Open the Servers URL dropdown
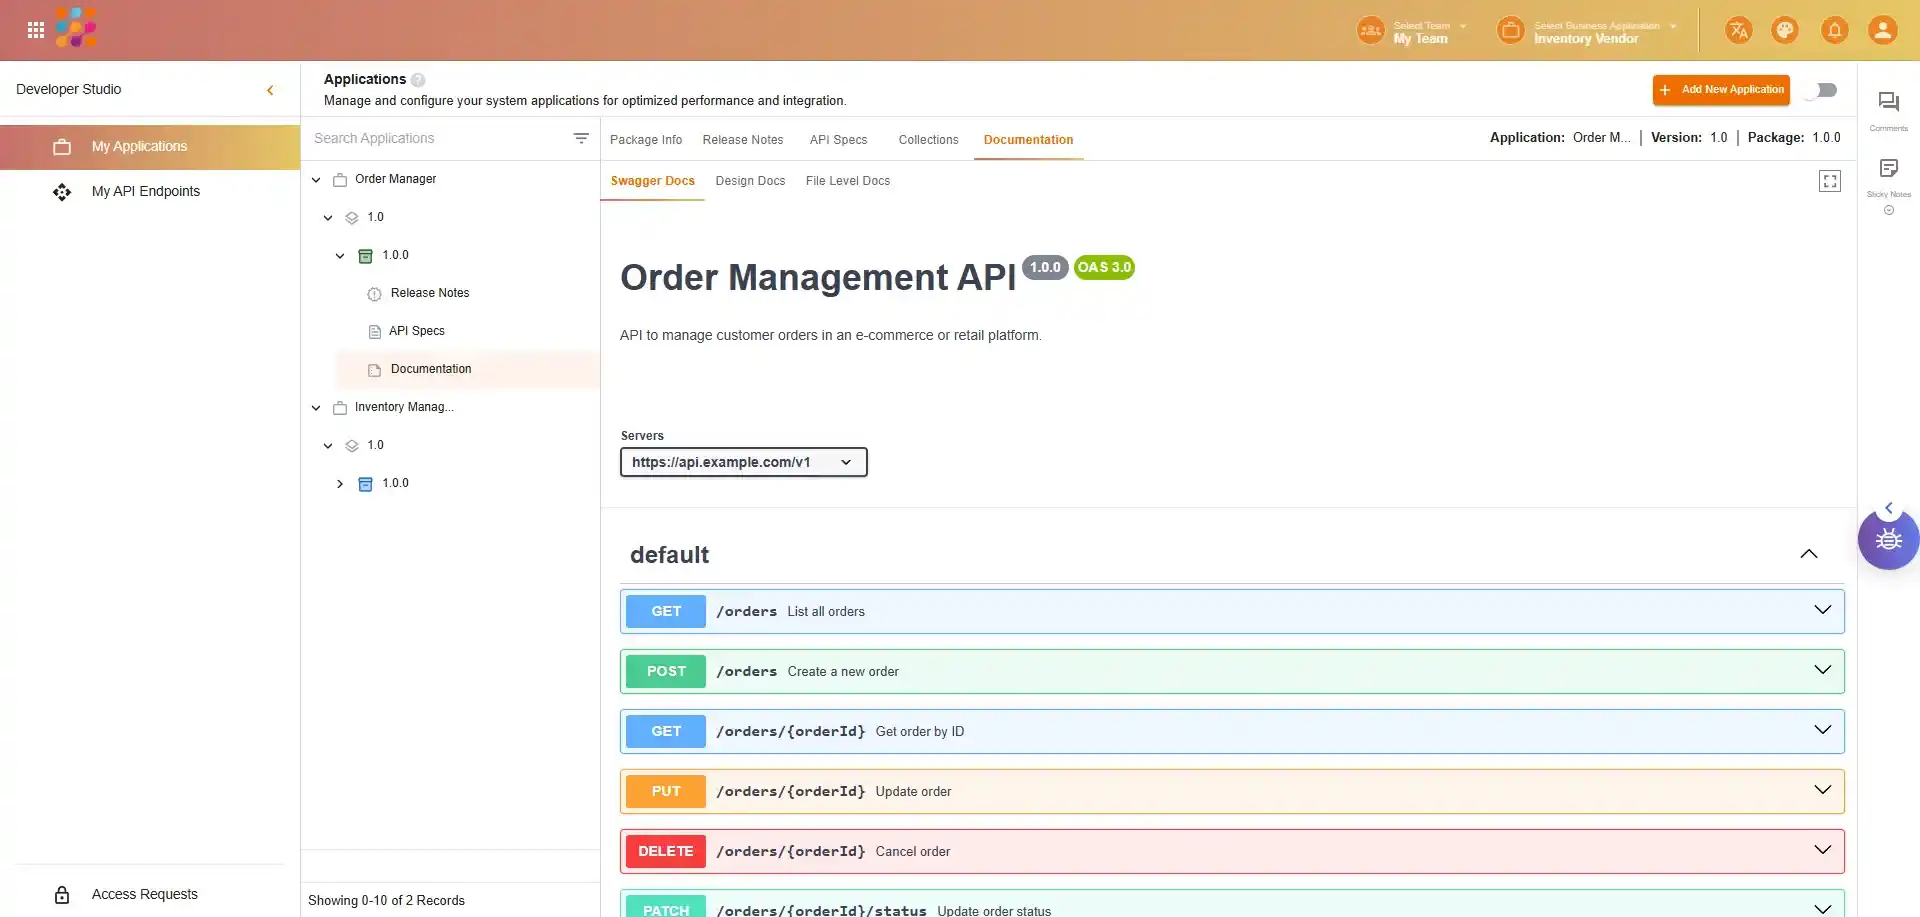Image resolution: width=1920 pixels, height=917 pixels. pyautogui.click(x=743, y=462)
